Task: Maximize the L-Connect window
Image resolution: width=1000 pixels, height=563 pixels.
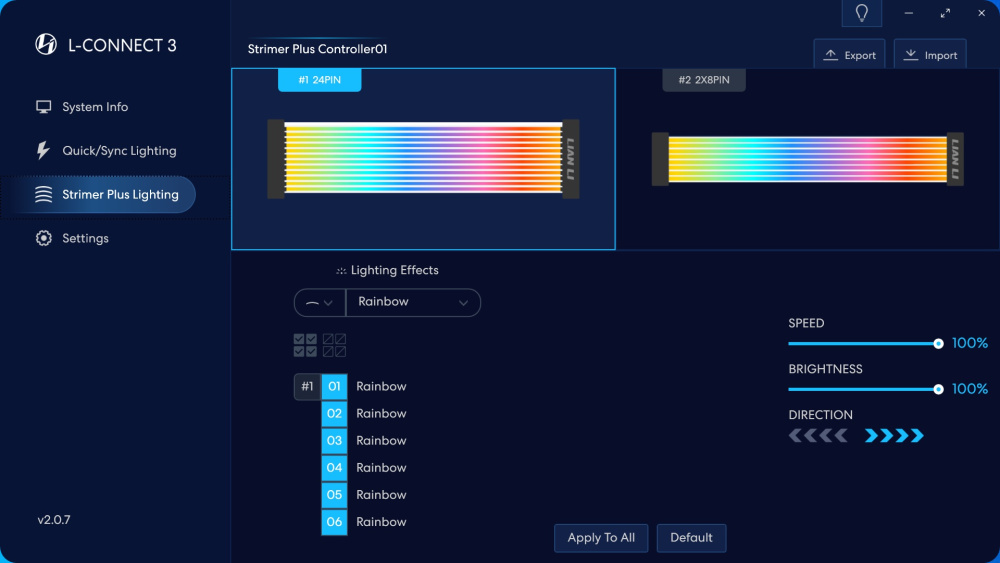Action: click(x=945, y=13)
